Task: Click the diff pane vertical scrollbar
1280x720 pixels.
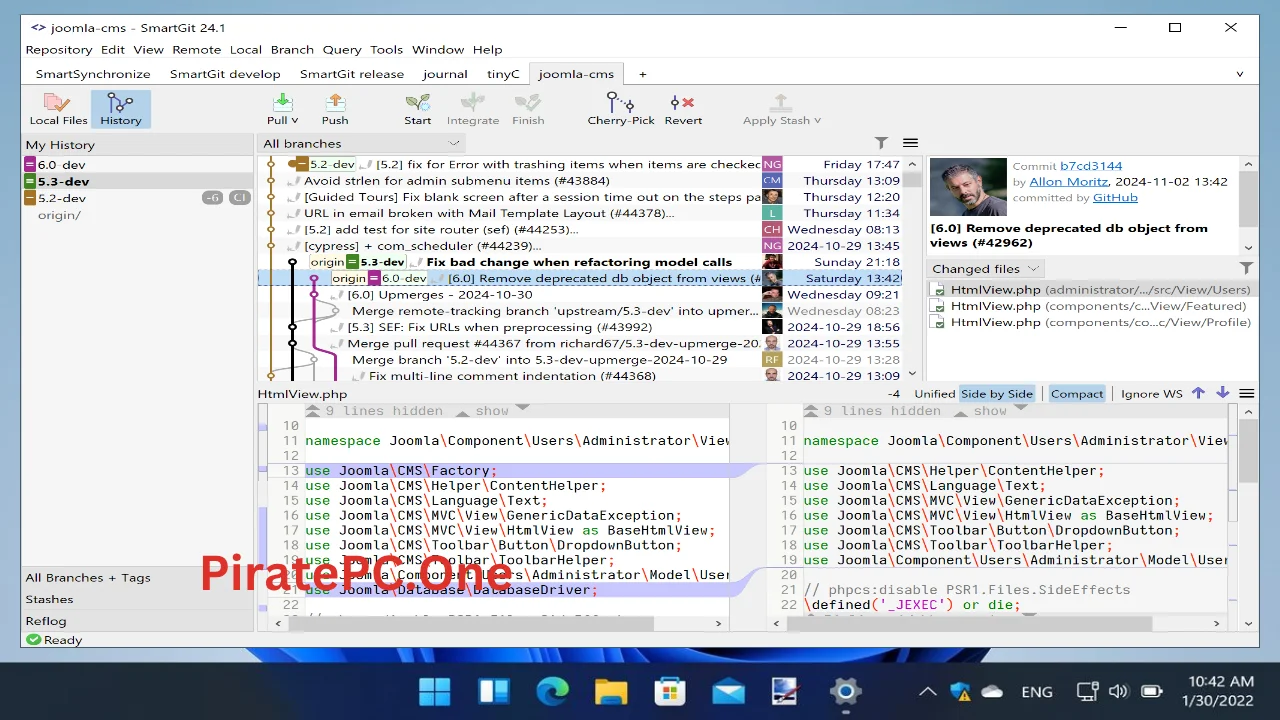Action: tap(1247, 517)
